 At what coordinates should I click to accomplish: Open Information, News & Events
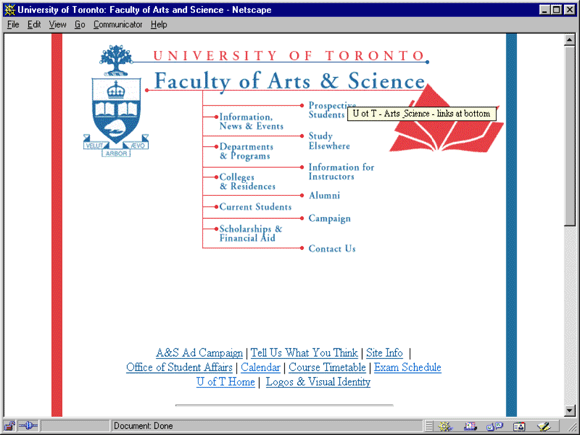(251, 121)
